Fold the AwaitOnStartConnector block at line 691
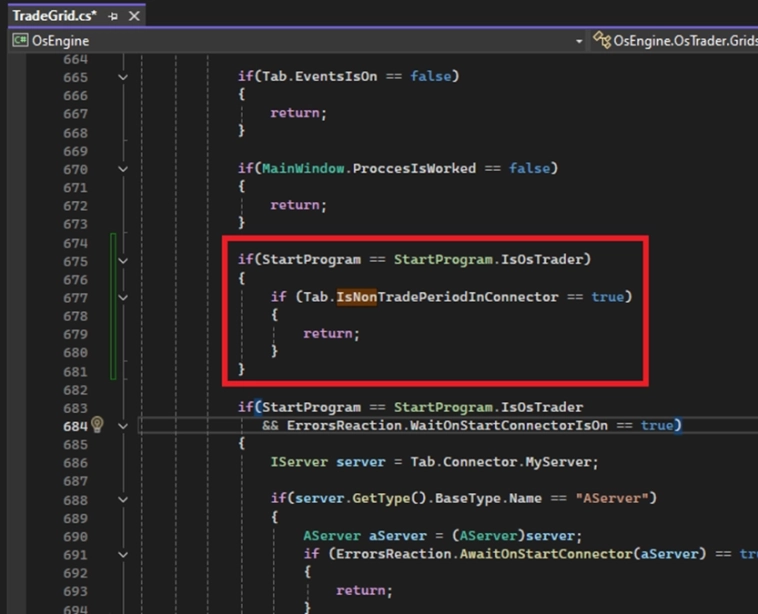This screenshot has height=614, width=758. pos(123,554)
